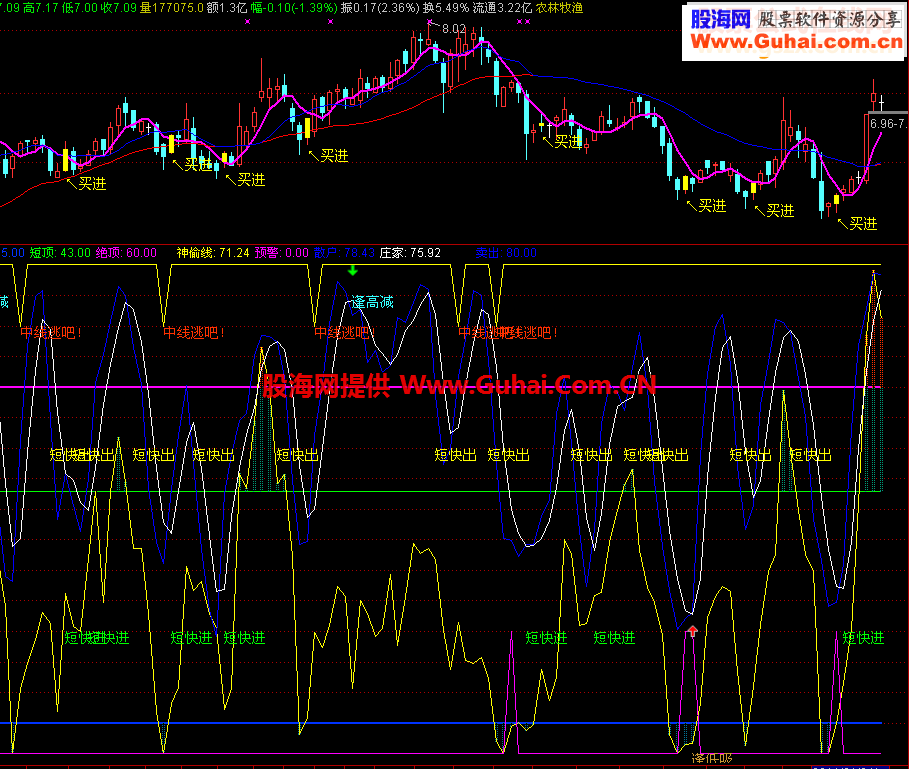Screen dimensions: 909x769
Task: Click the 额1.3亿 turnover amount
Action: coord(227,8)
